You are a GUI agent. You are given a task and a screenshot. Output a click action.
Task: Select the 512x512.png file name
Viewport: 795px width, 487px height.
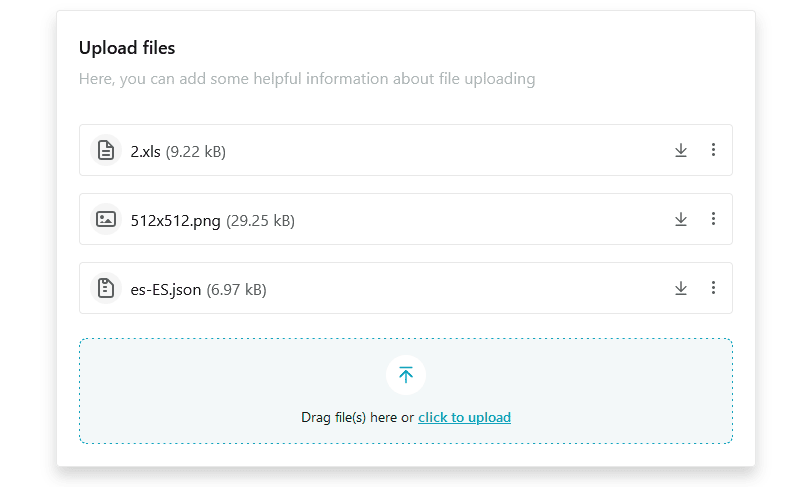click(175, 221)
